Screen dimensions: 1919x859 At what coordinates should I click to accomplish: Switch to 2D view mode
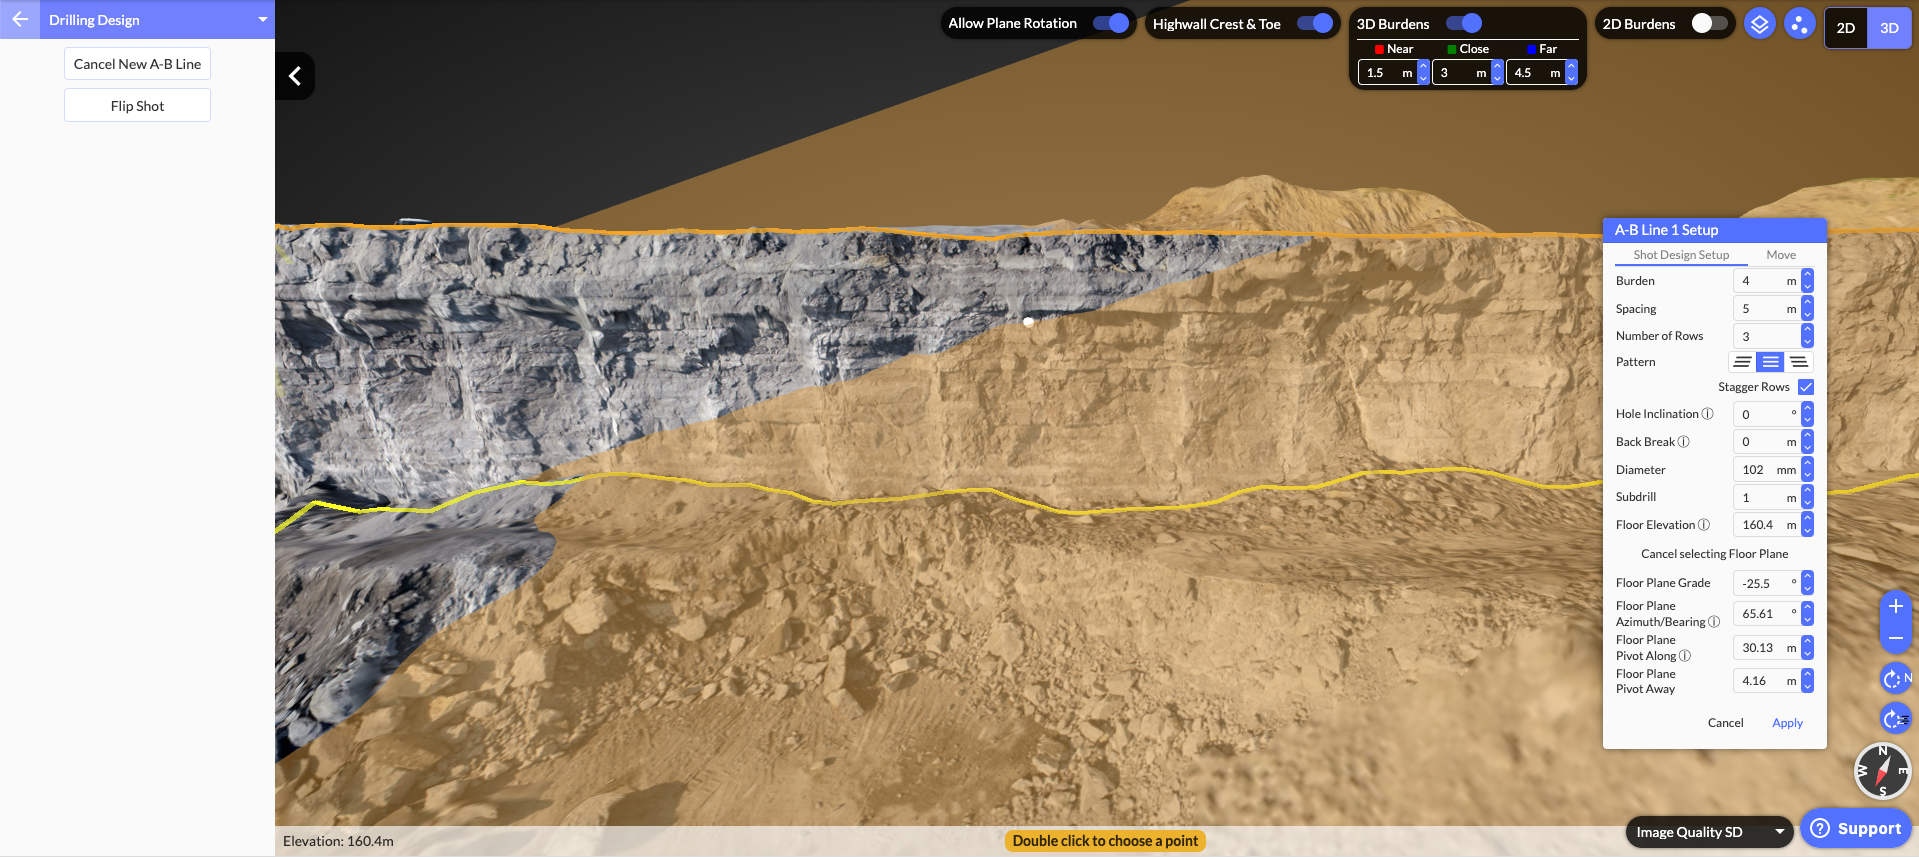1846,28
